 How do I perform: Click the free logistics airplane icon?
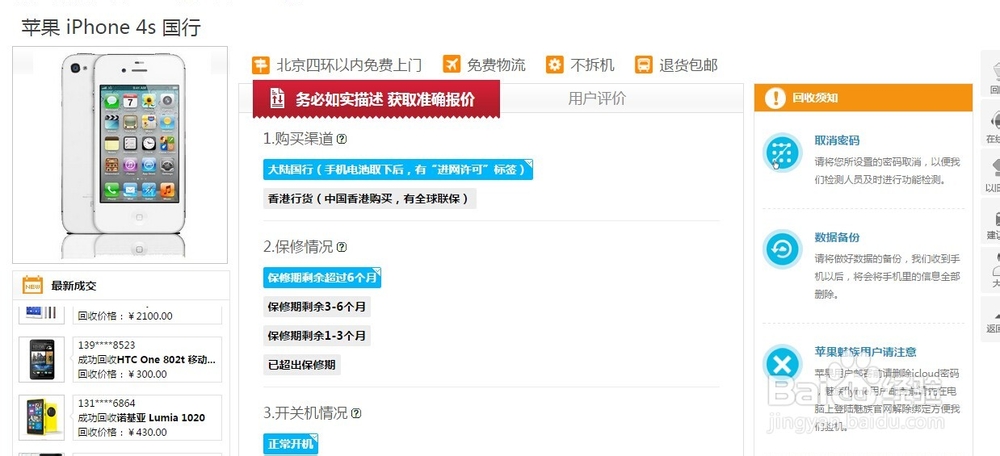[x=452, y=64]
